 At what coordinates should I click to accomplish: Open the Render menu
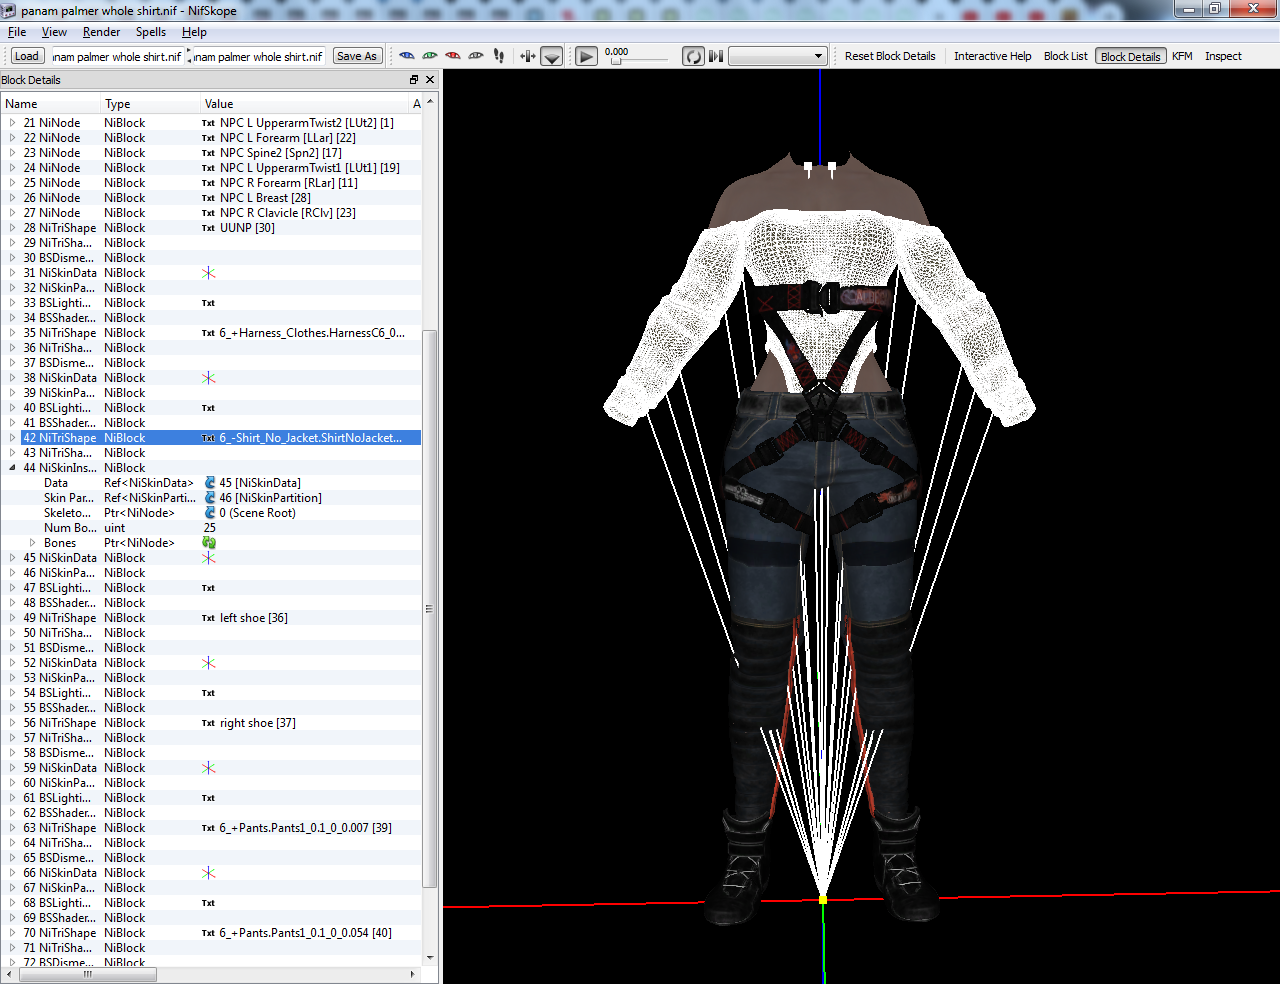point(101,32)
